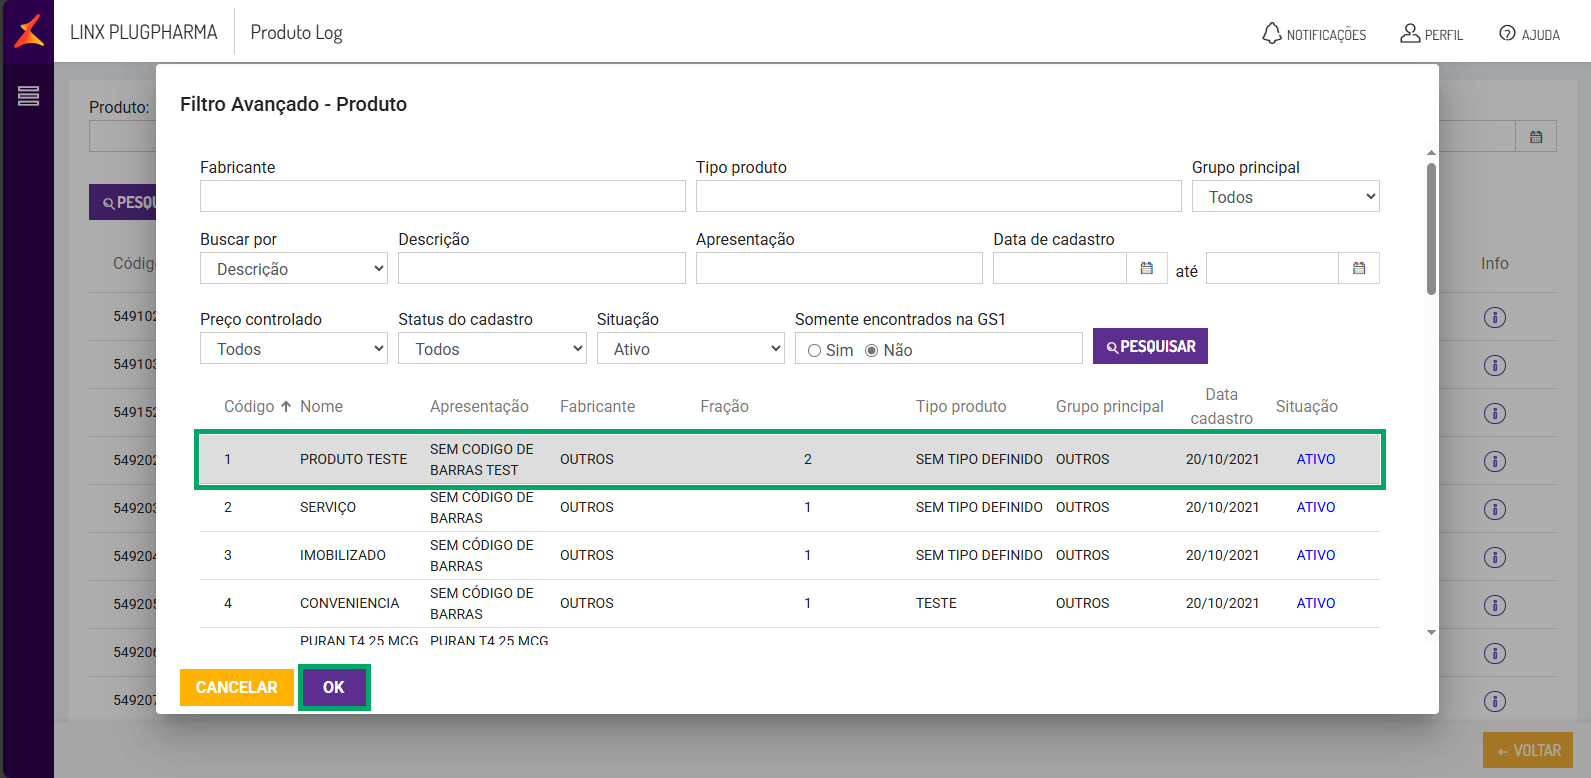1591x778 pixels.
Task: Click the info icon at top of Info column
Action: point(1494,318)
